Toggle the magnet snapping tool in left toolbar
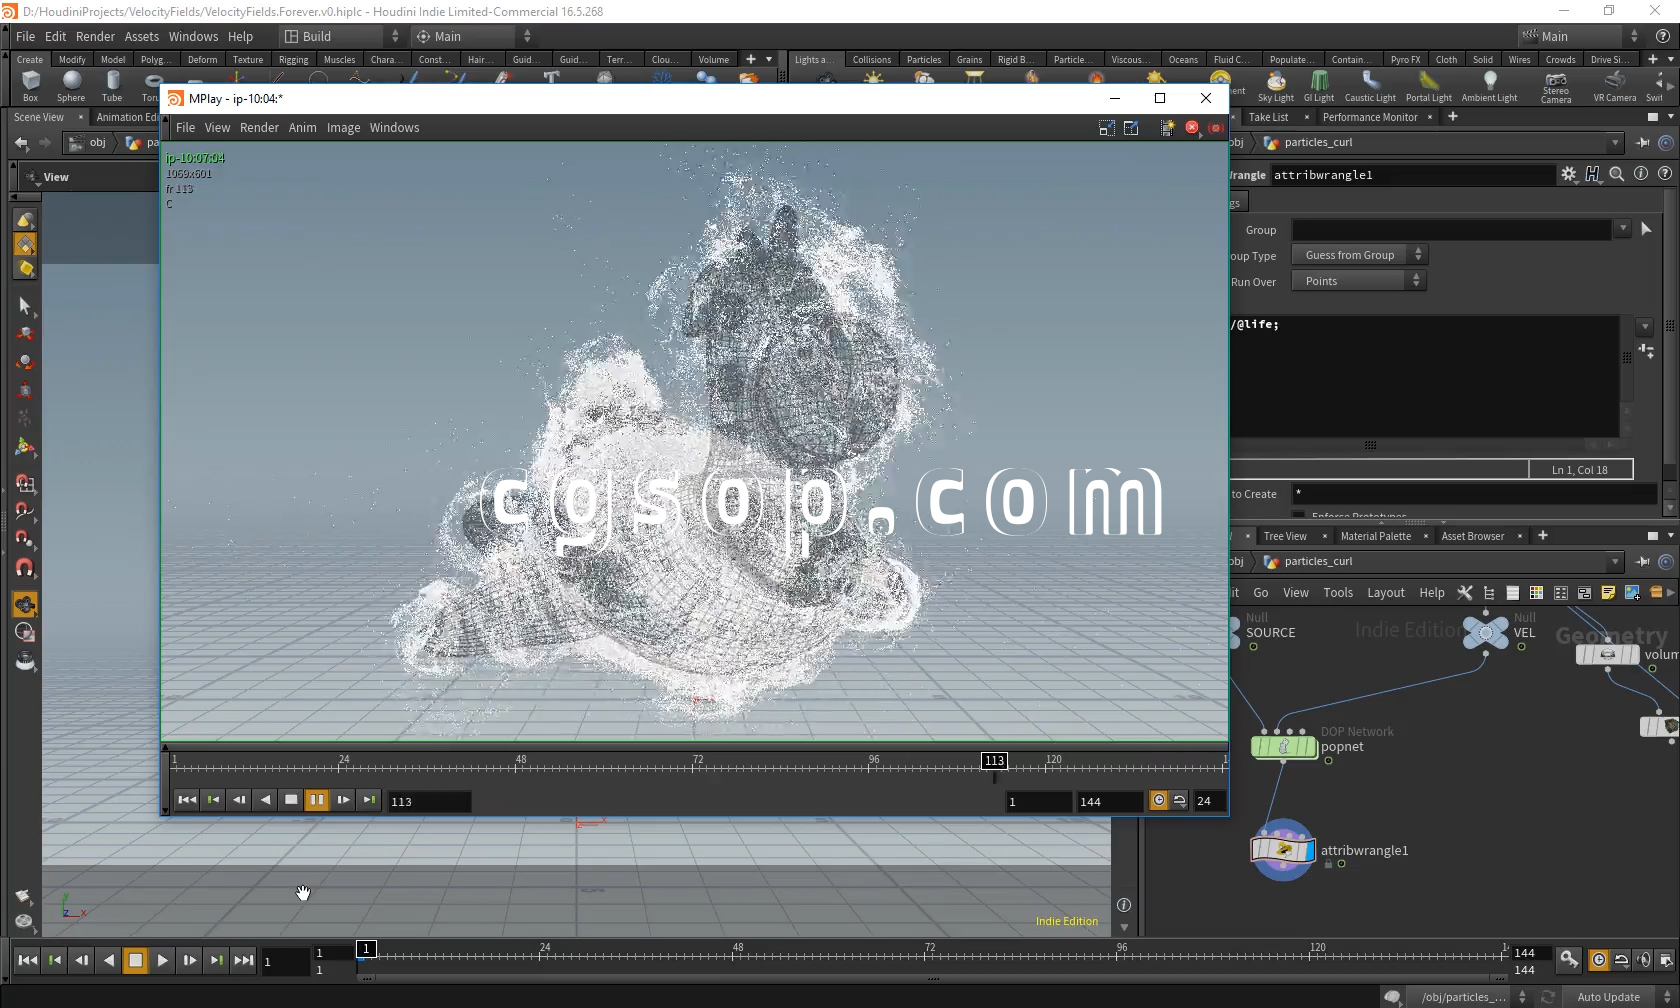The height and width of the screenshot is (1008, 1680). tap(25, 567)
